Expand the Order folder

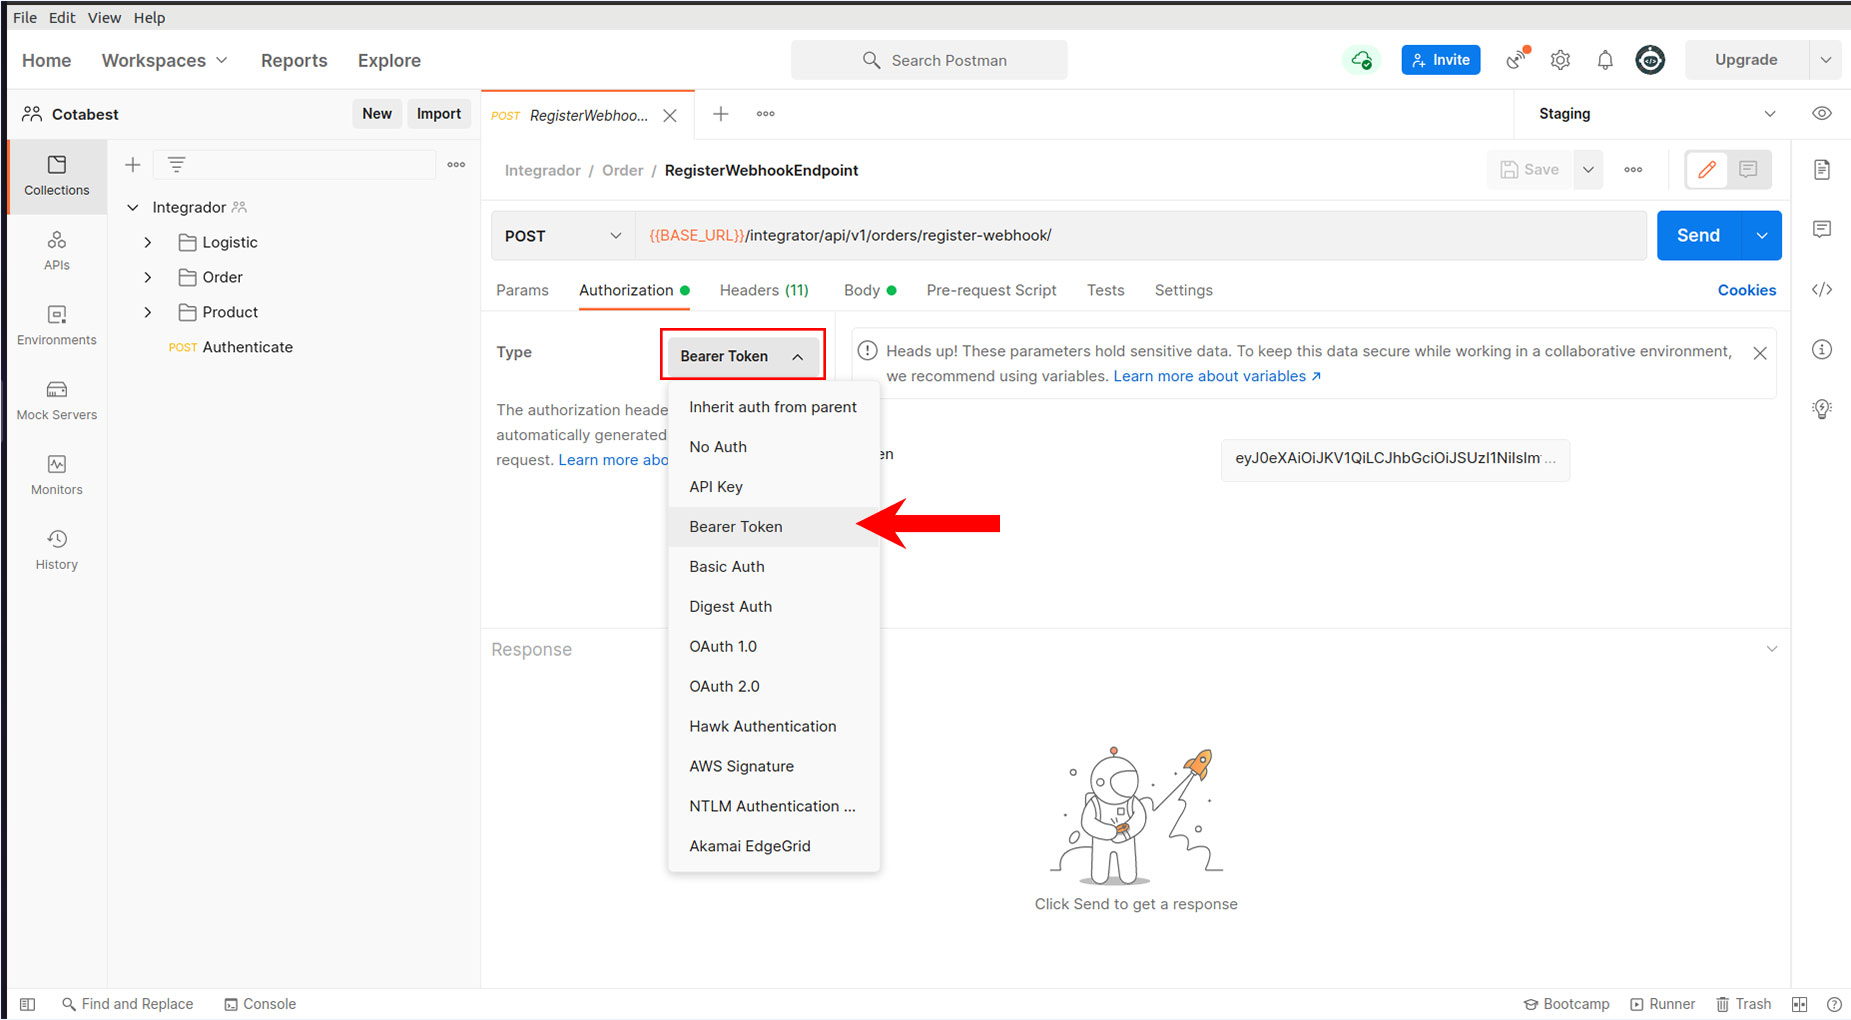148,277
